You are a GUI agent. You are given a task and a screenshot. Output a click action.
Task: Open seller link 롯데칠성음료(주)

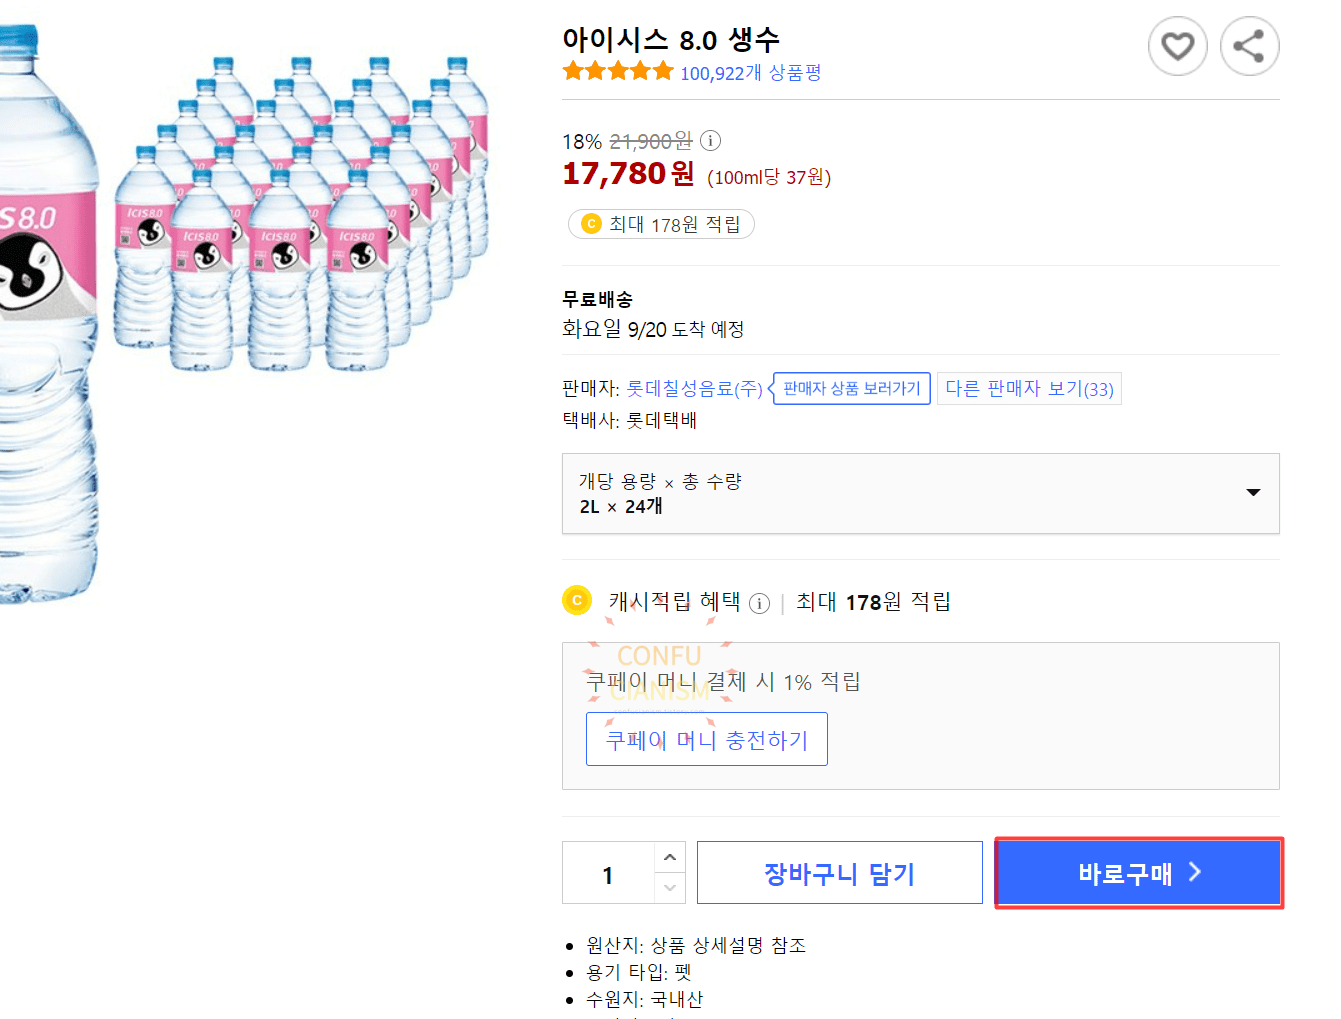coord(694,389)
